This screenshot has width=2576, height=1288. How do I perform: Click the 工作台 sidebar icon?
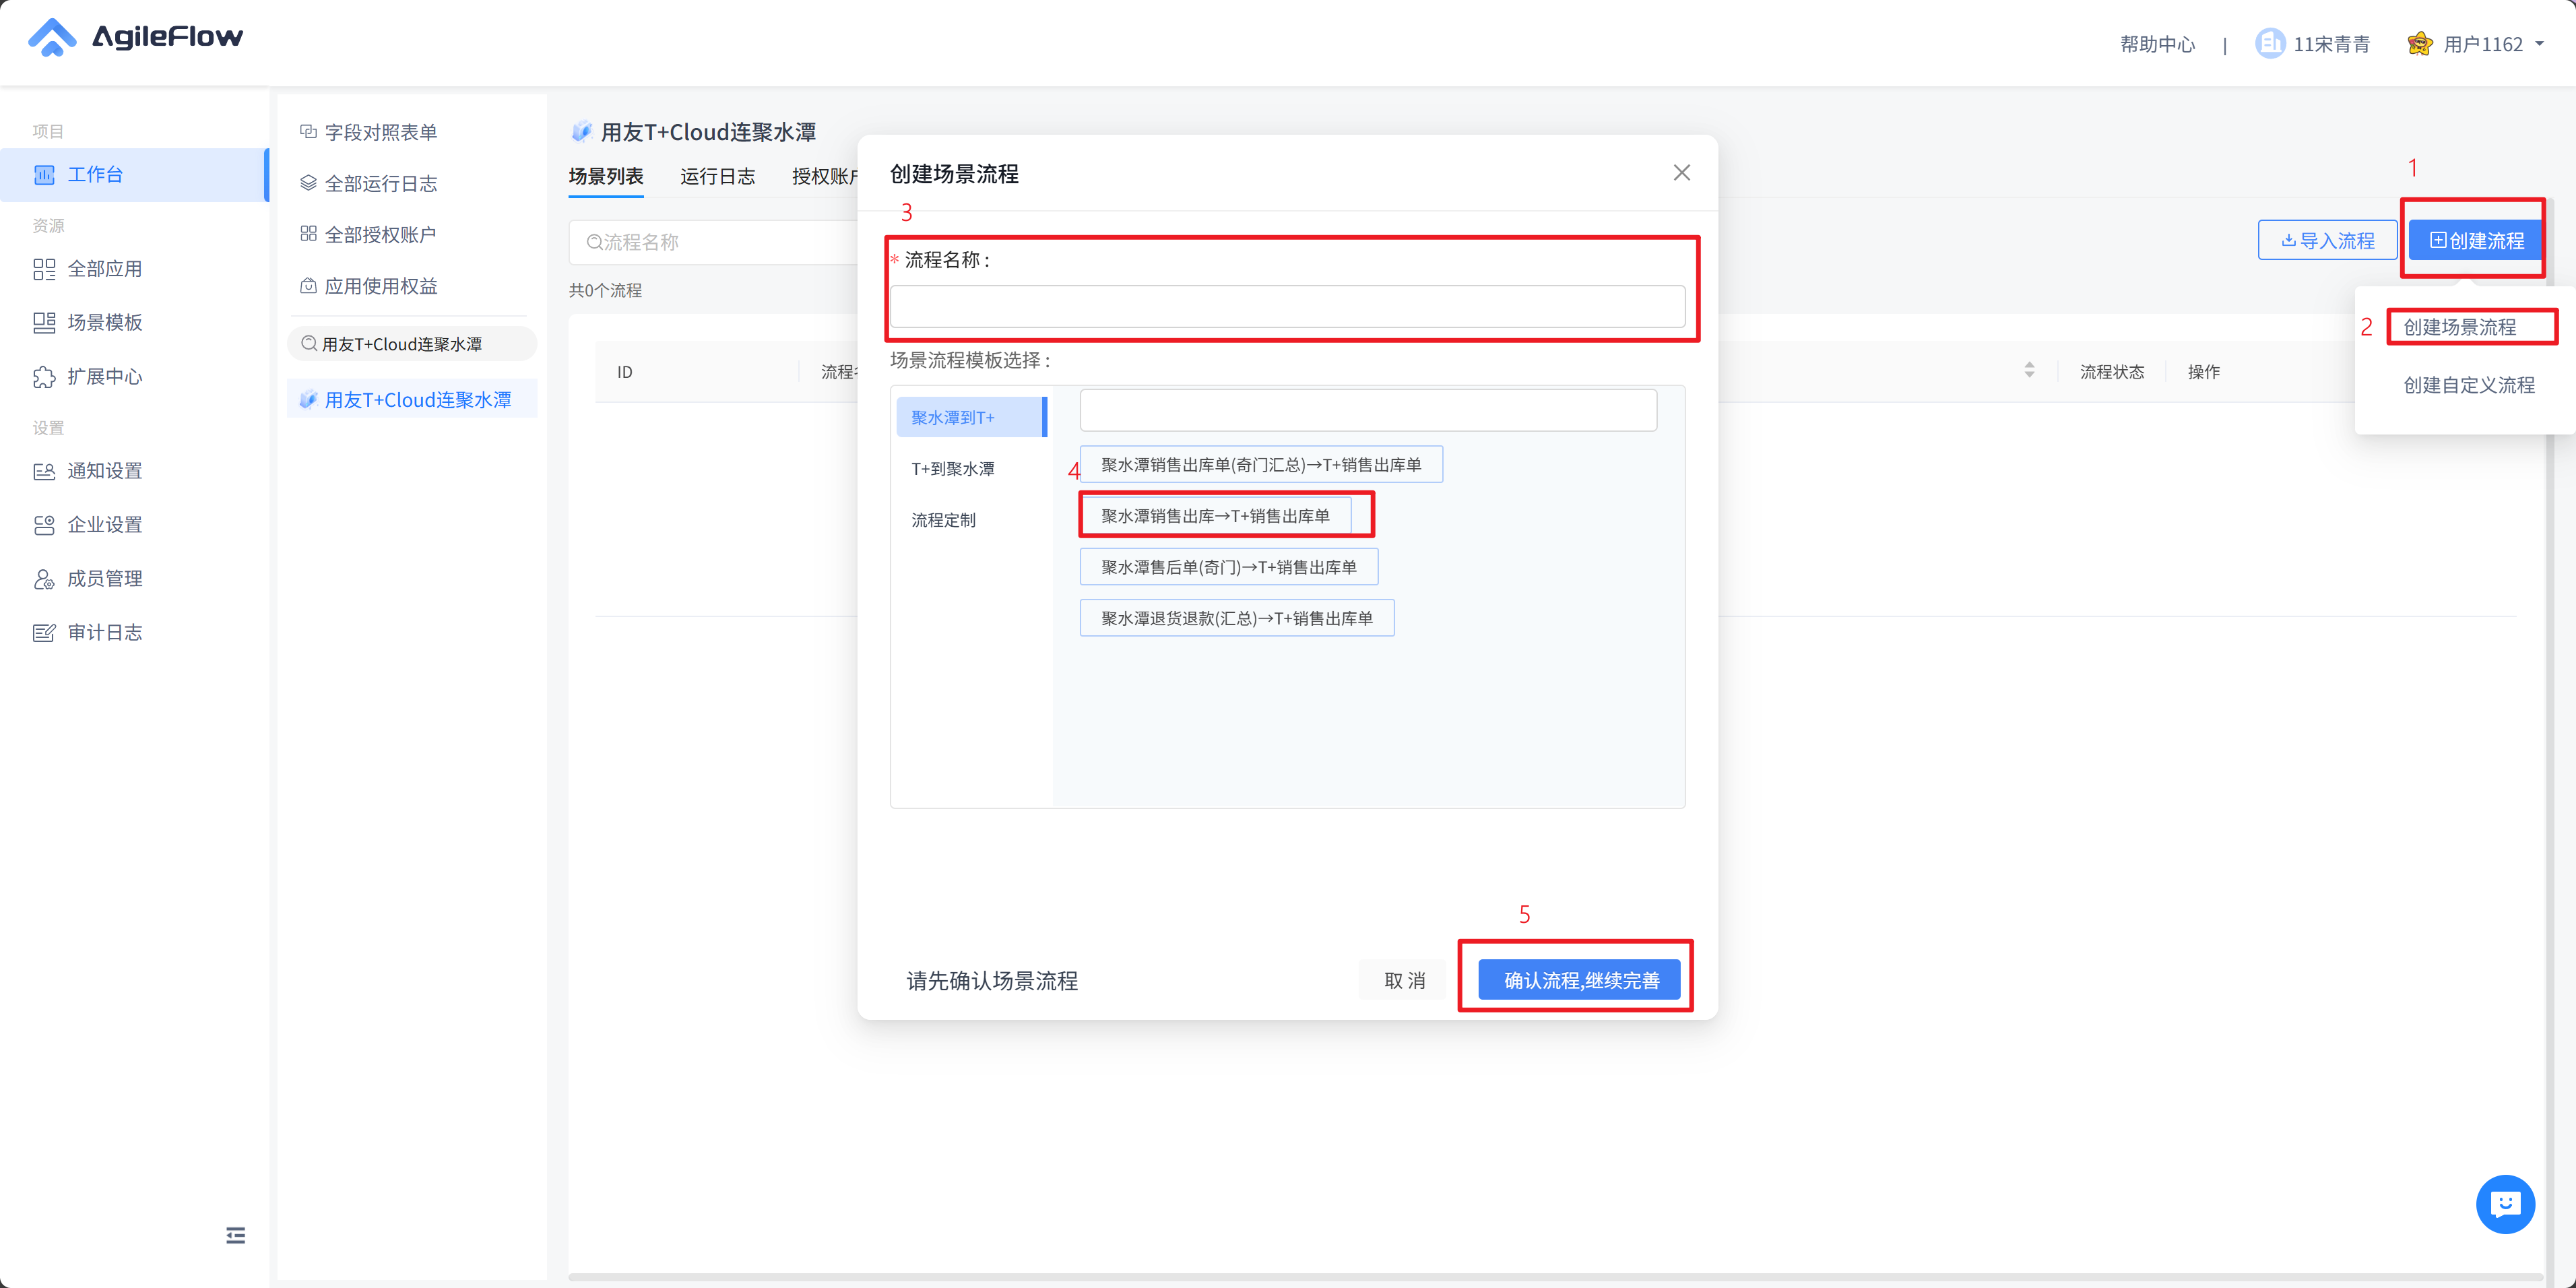pyautogui.click(x=44, y=175)
